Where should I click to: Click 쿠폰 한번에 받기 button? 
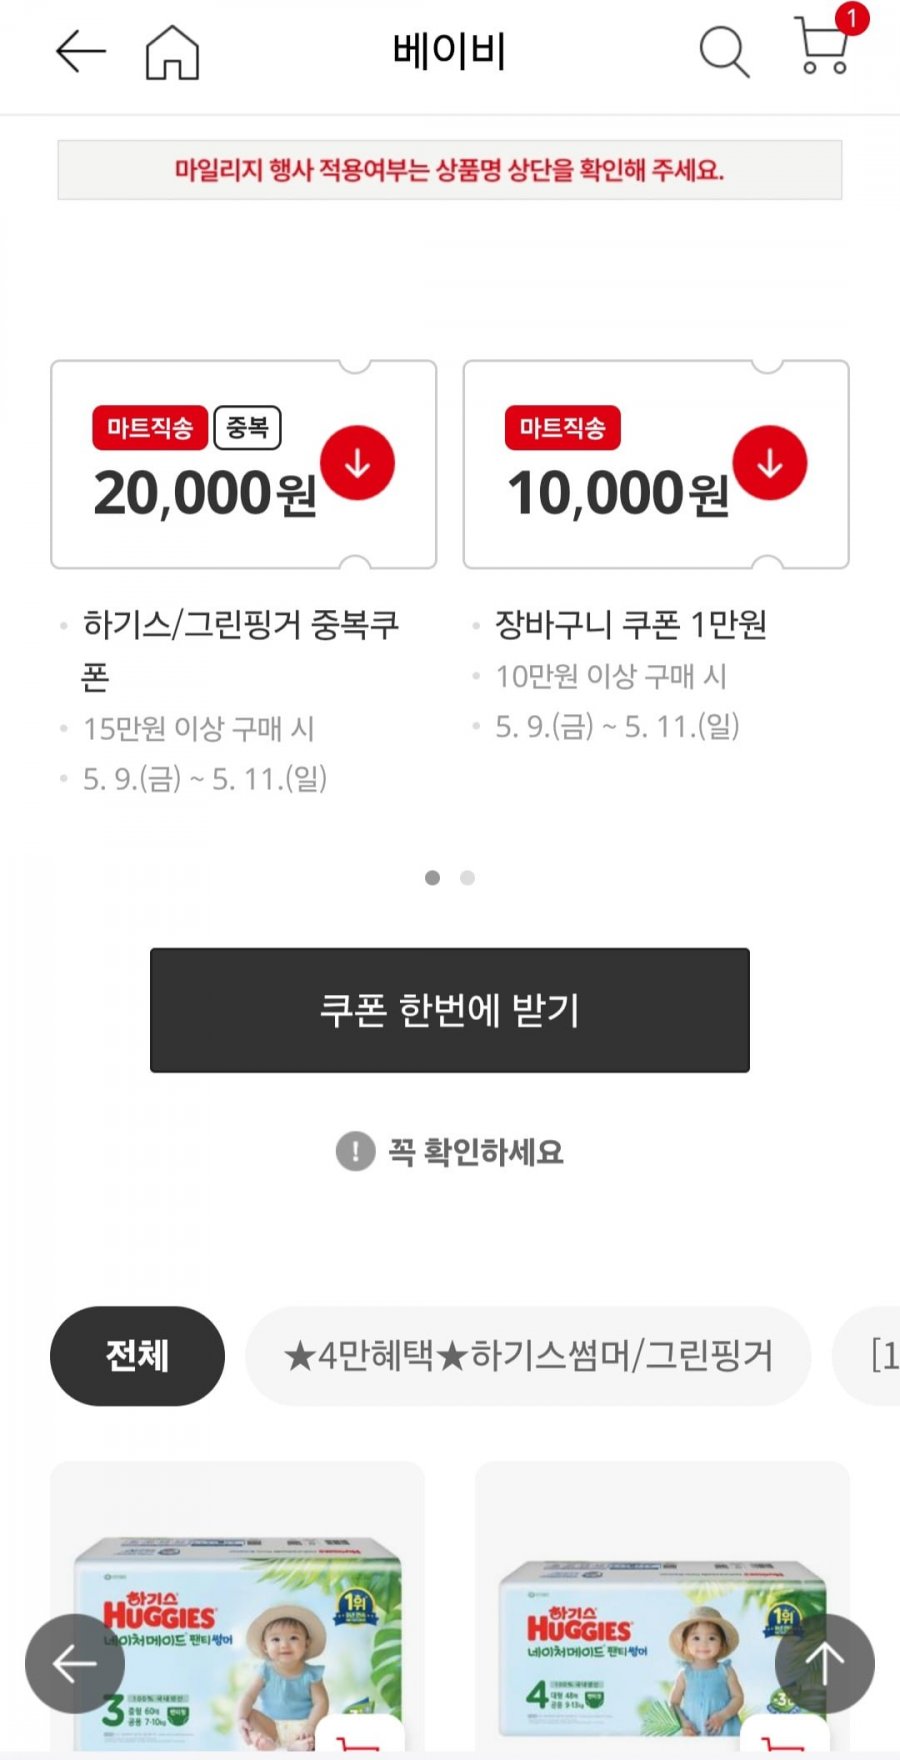450,1010
